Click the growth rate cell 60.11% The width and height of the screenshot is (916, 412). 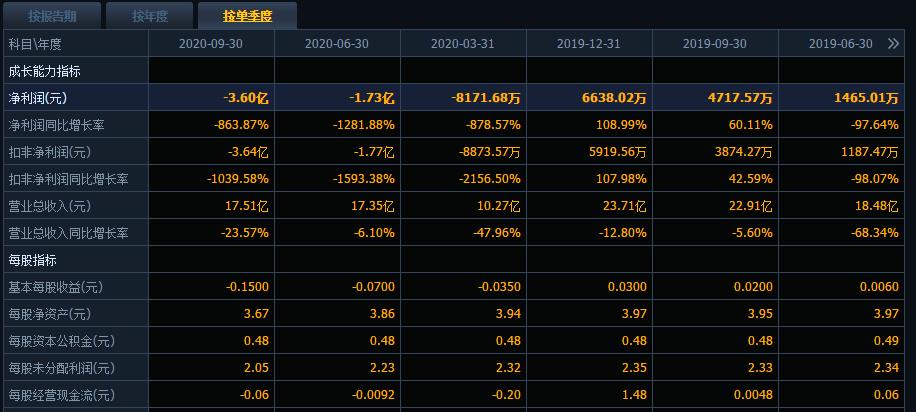751,125
